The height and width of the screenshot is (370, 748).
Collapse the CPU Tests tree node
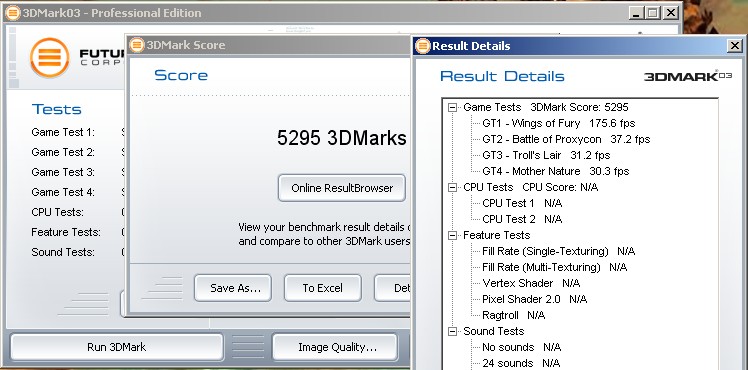pos(452,187)
